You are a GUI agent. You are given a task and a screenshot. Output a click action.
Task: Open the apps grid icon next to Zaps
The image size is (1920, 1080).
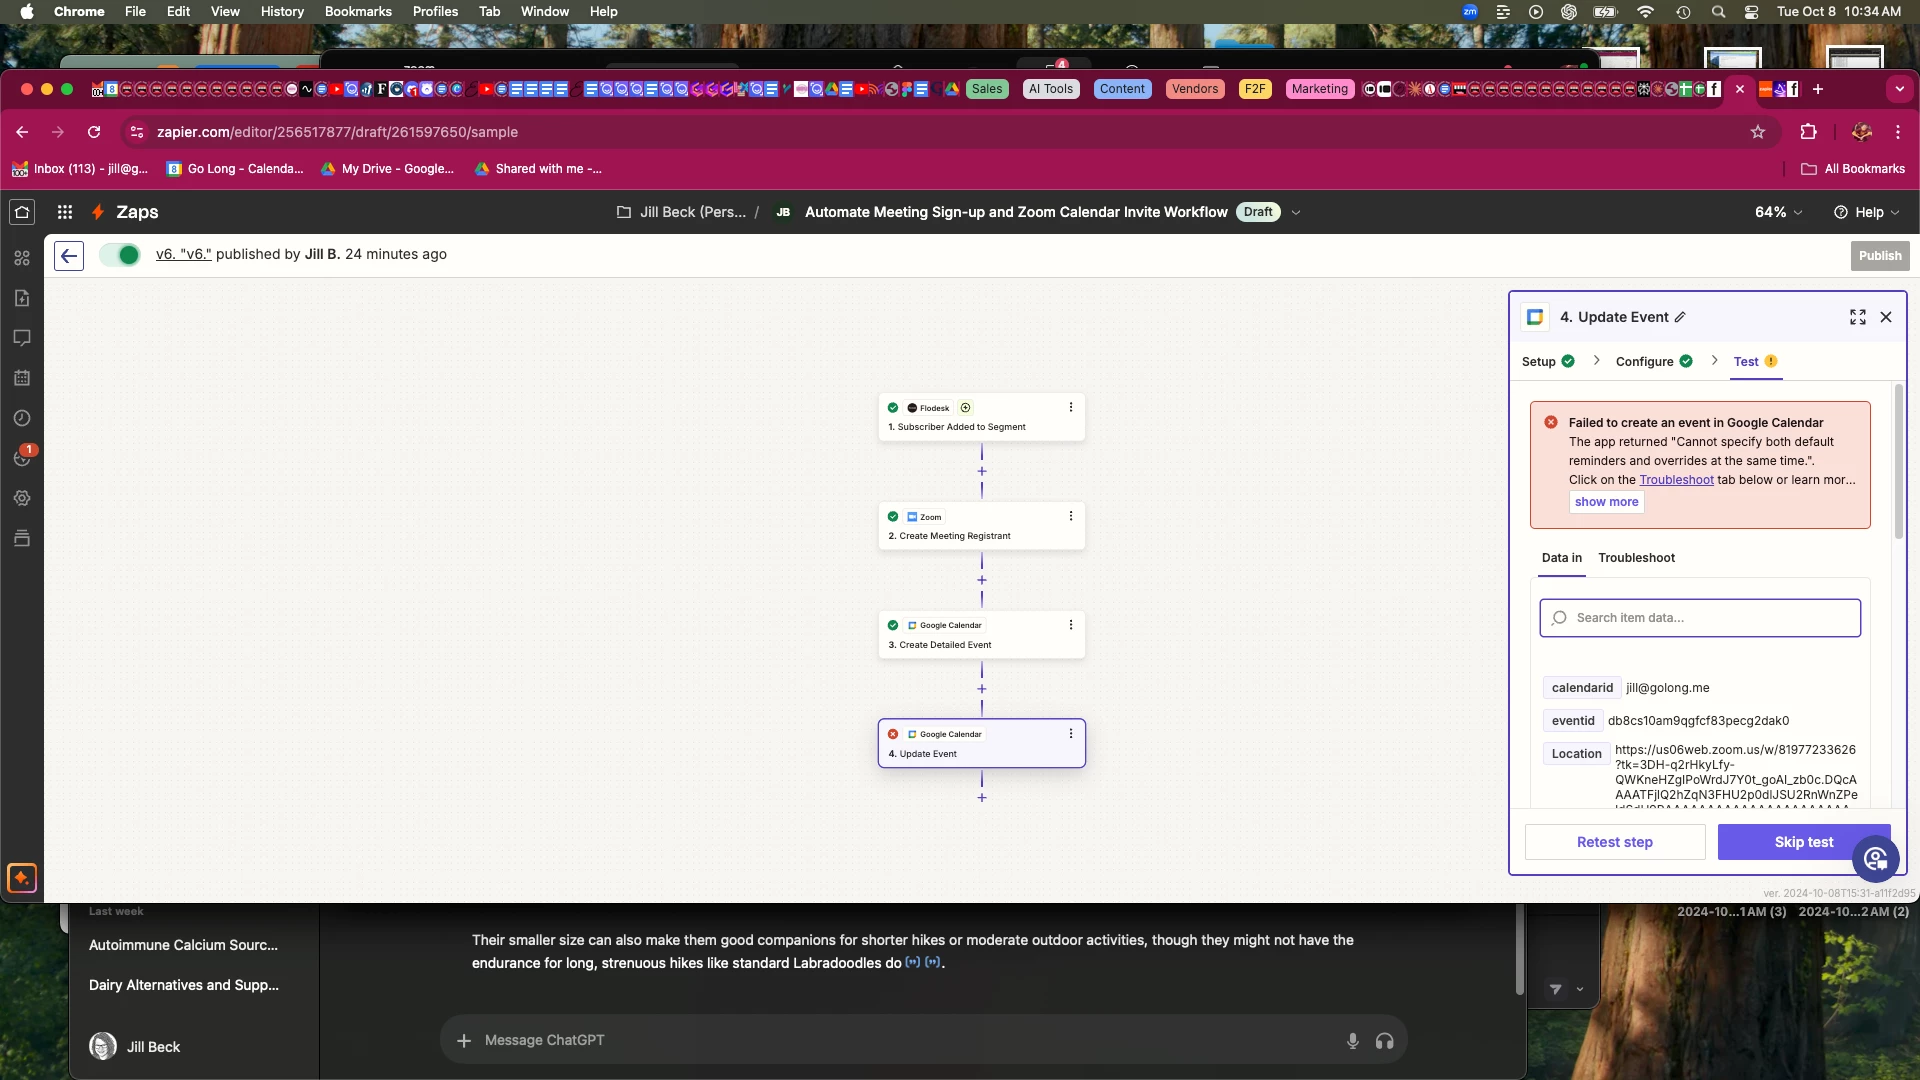(65, 212)
